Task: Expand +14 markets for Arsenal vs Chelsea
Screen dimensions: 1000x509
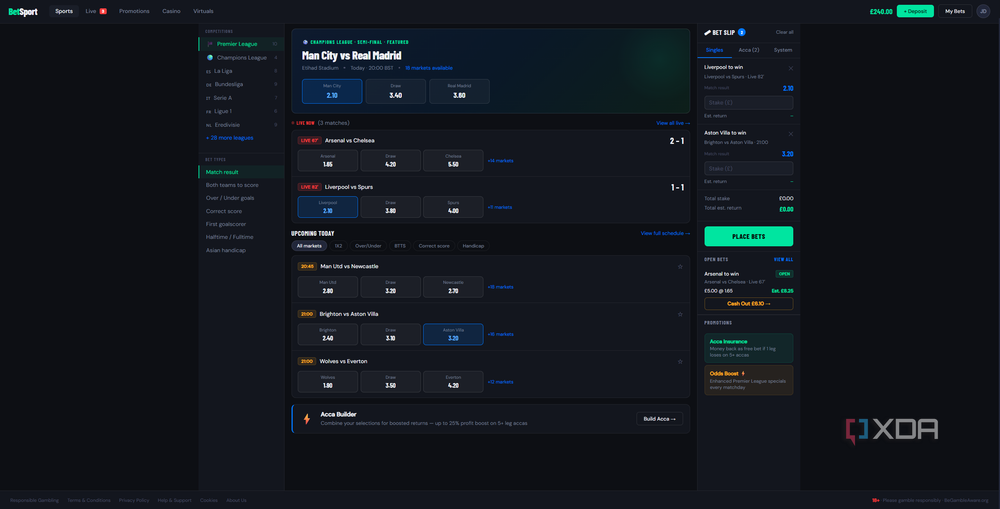Action: coord(500,161)
